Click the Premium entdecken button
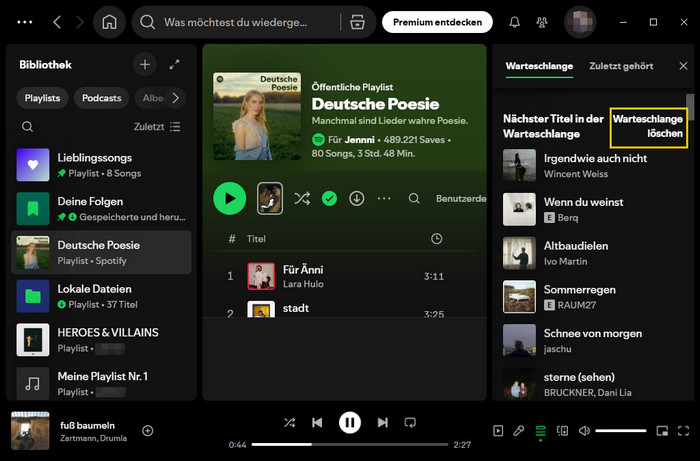Image resolution: width=700 pixels, height=461 pixels. click(438, 22)
